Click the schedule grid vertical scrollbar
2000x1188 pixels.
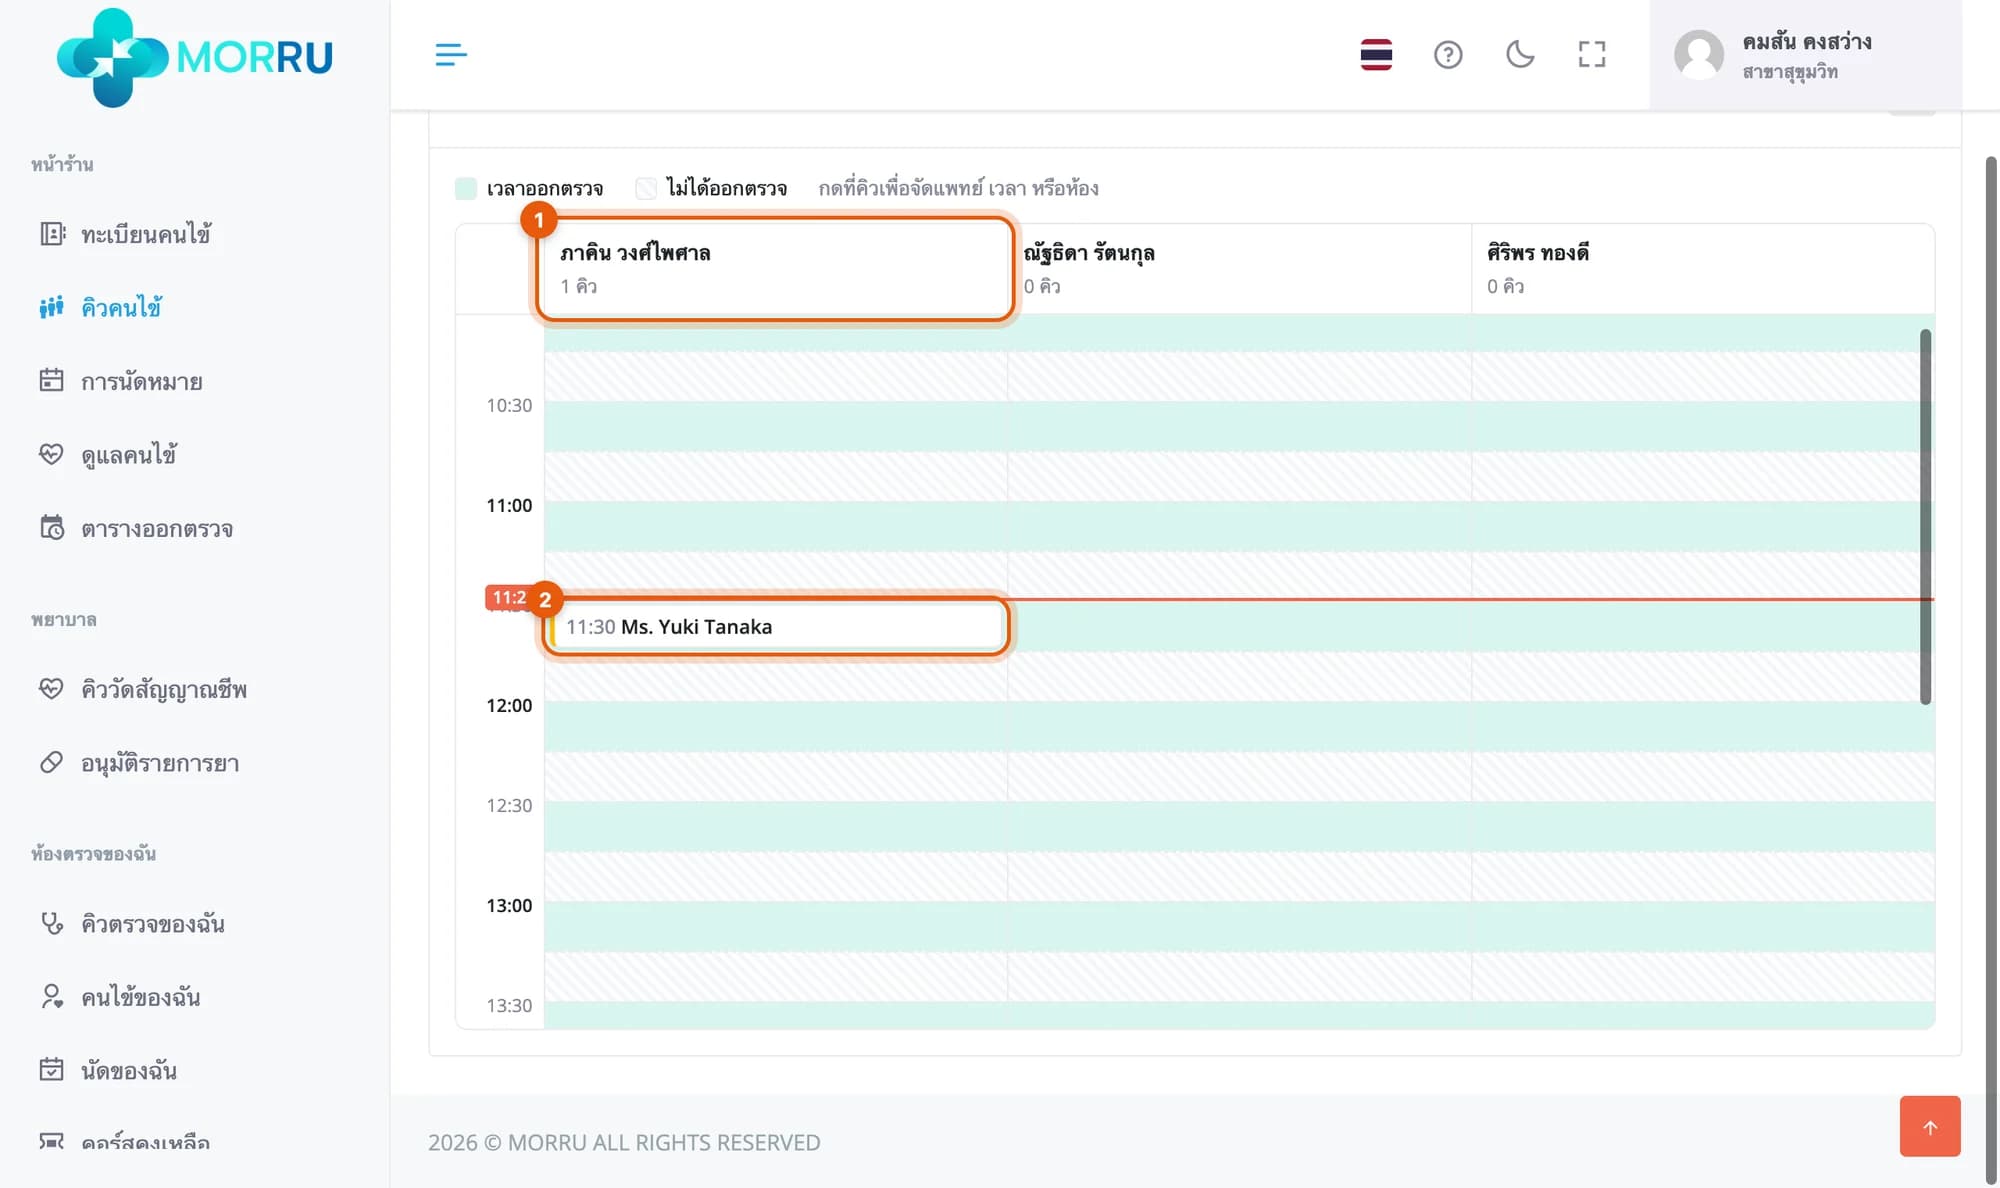pos(1925,517)
